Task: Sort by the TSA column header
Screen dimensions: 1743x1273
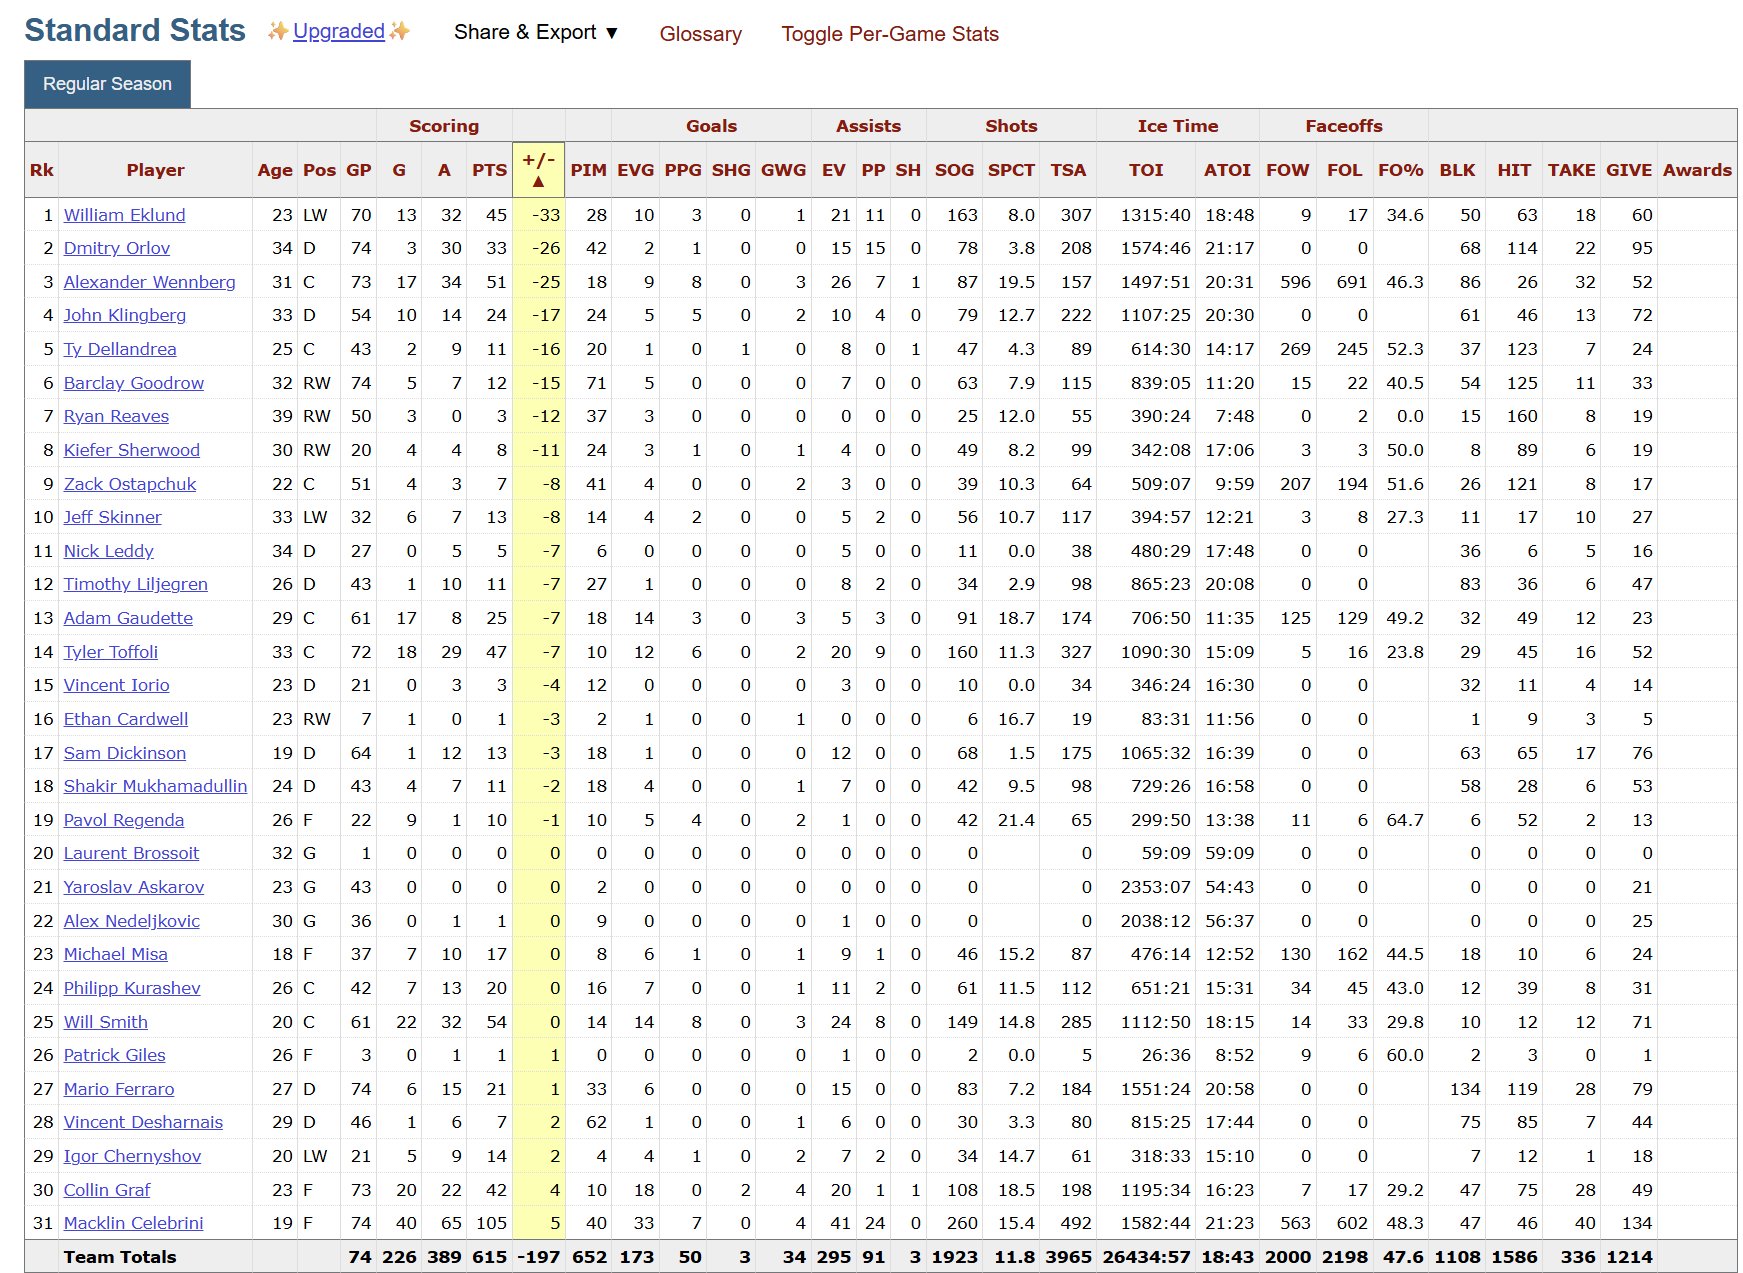Action: click(x=1068, y=170)
